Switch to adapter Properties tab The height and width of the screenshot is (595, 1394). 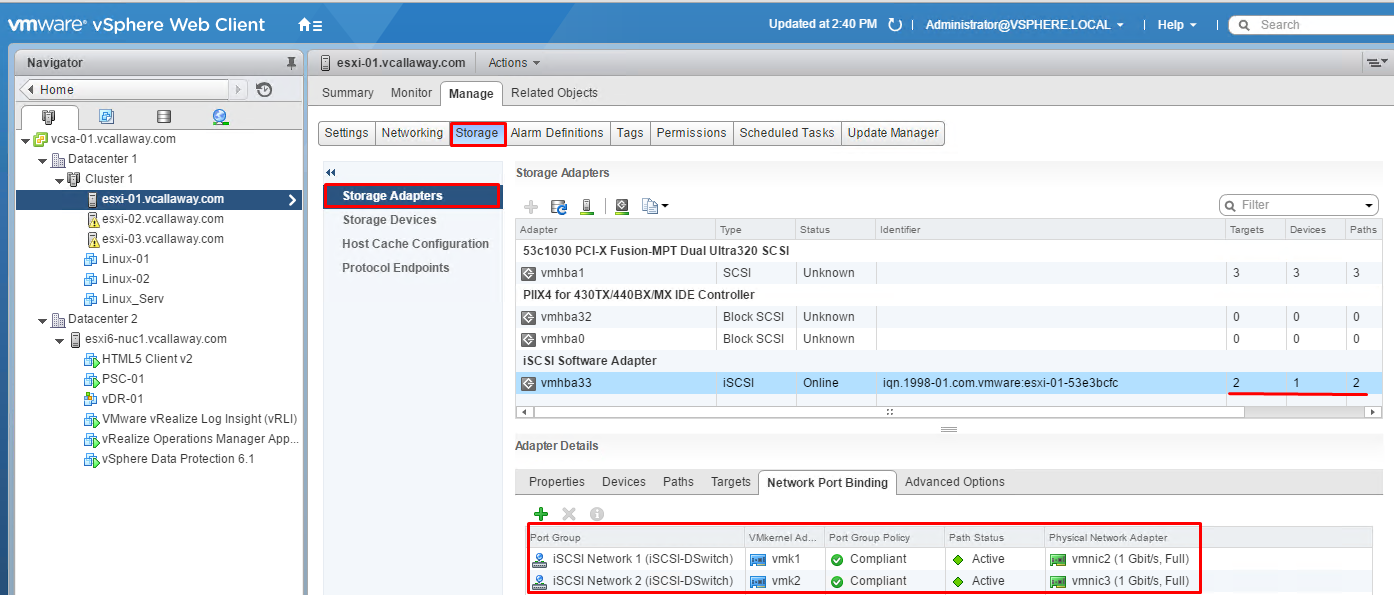557,482
